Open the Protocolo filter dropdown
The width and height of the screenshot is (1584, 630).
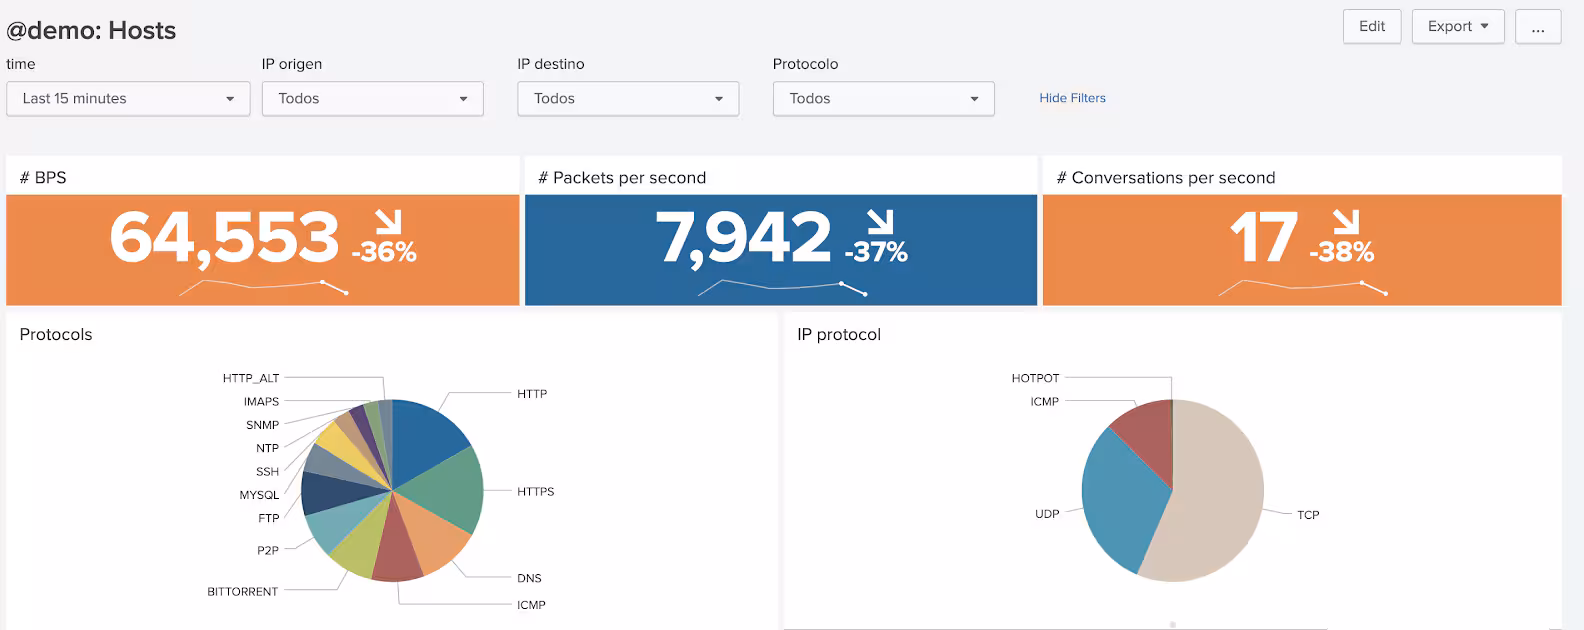[883, 99]
